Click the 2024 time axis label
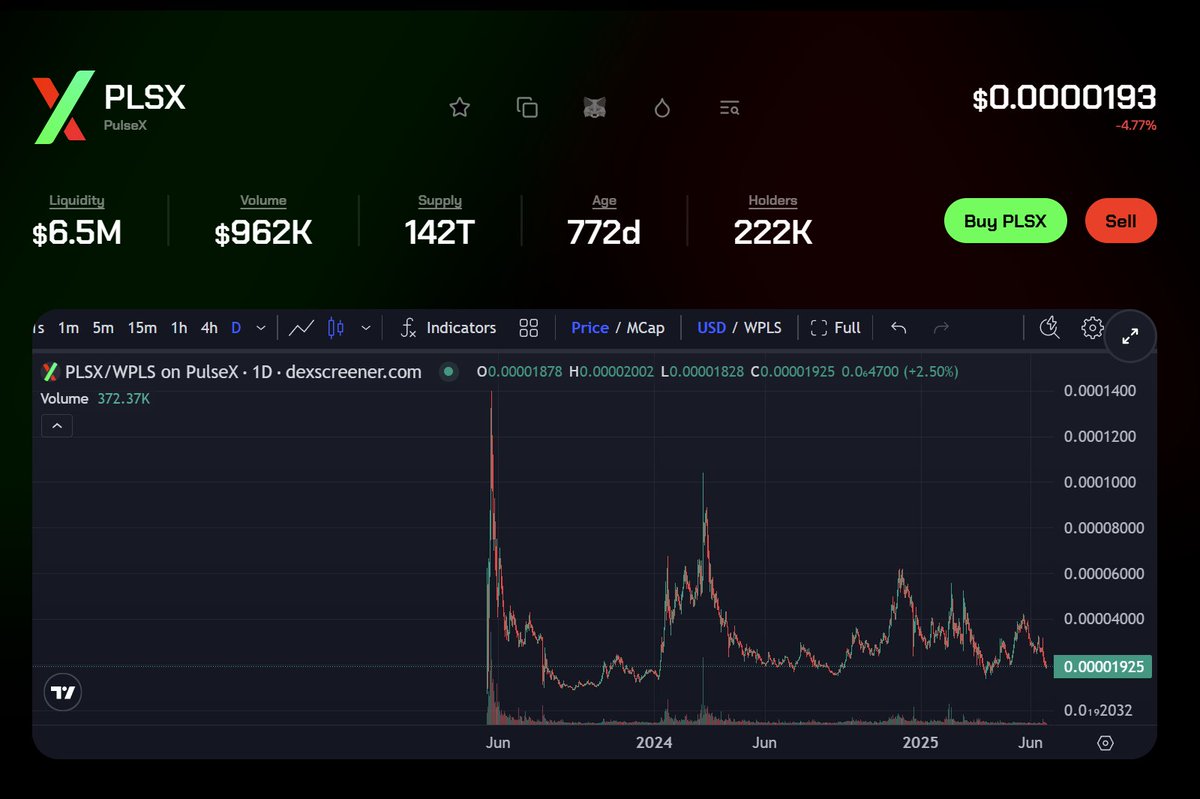The width and height of the screenshot is (1200, 799). (654, 743)
